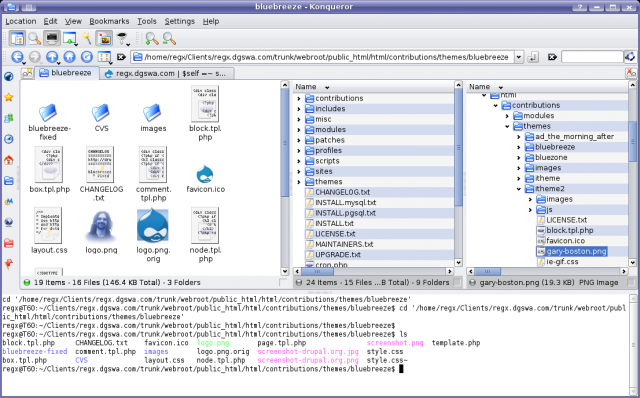
Task: Select the bluebreeze tab
Action: coord(67,73)
